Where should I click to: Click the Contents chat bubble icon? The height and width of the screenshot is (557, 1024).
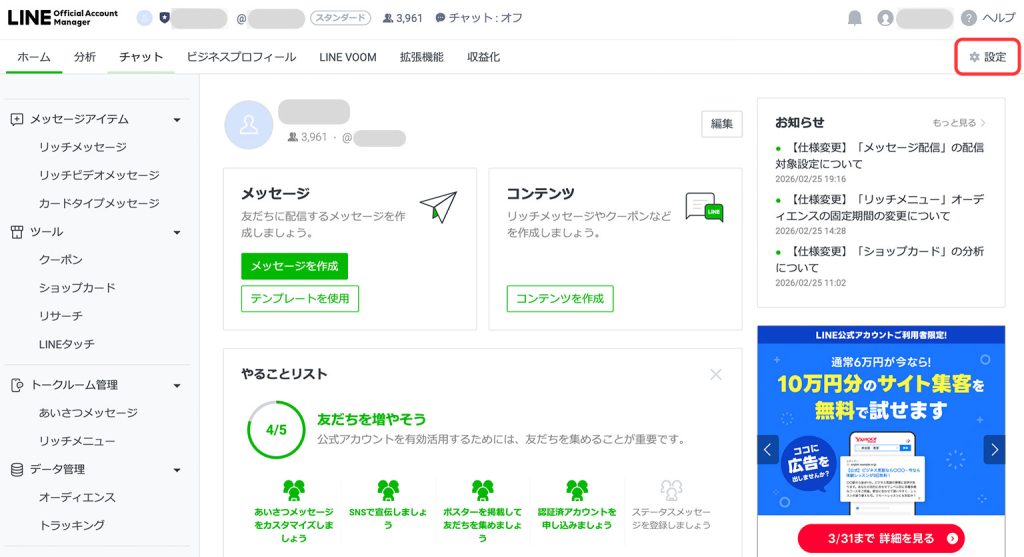(704, 207)
